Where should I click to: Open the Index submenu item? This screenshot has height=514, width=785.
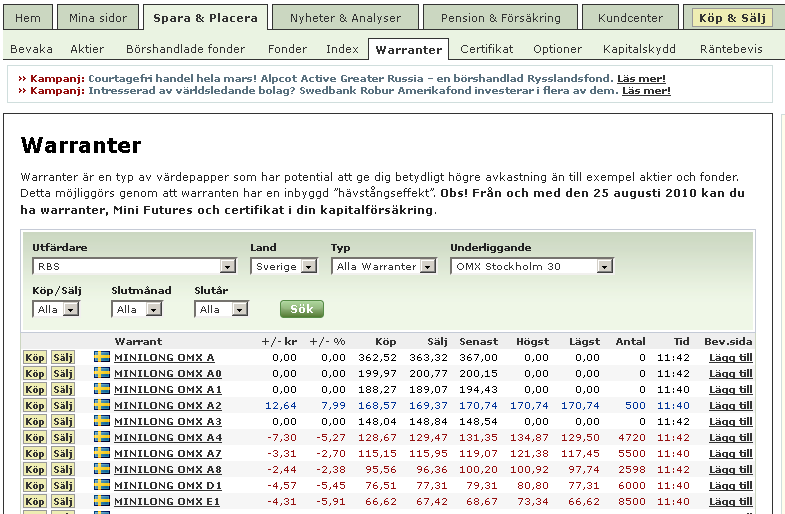point(342,49)
